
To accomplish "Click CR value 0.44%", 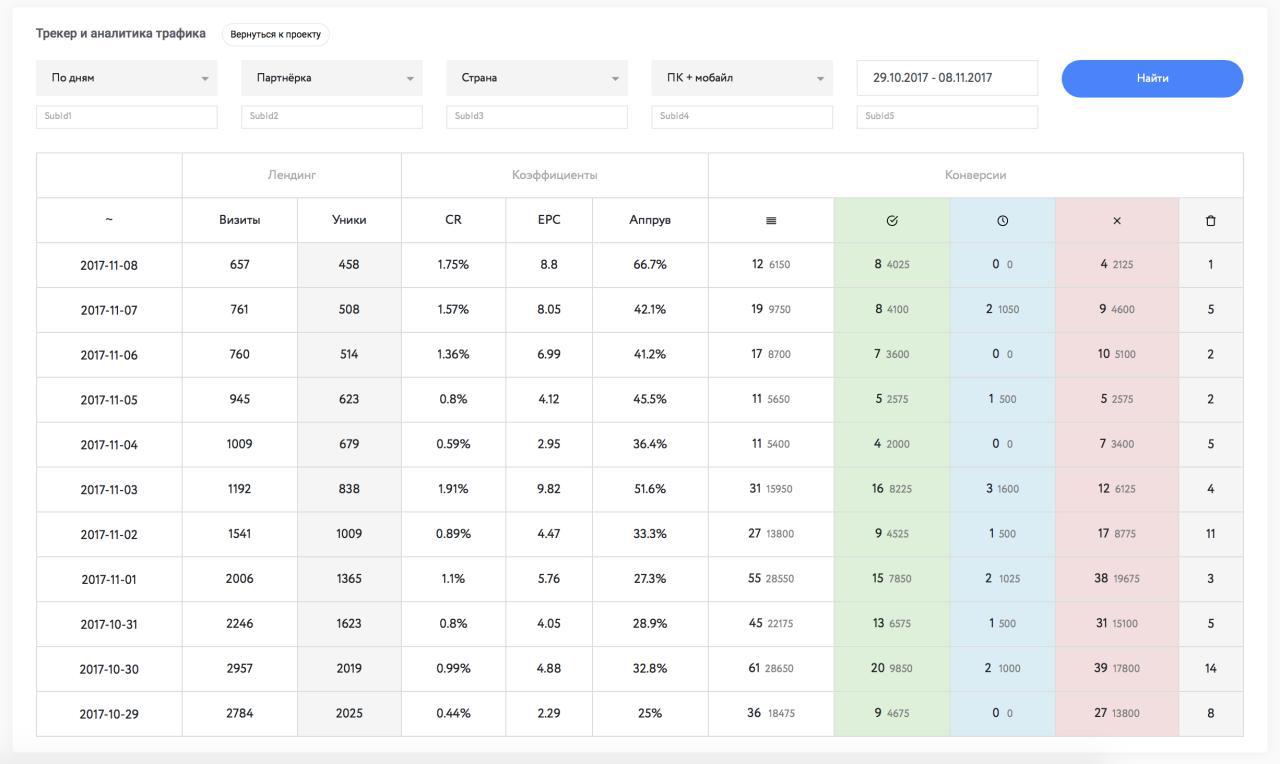I will point(453,713).
